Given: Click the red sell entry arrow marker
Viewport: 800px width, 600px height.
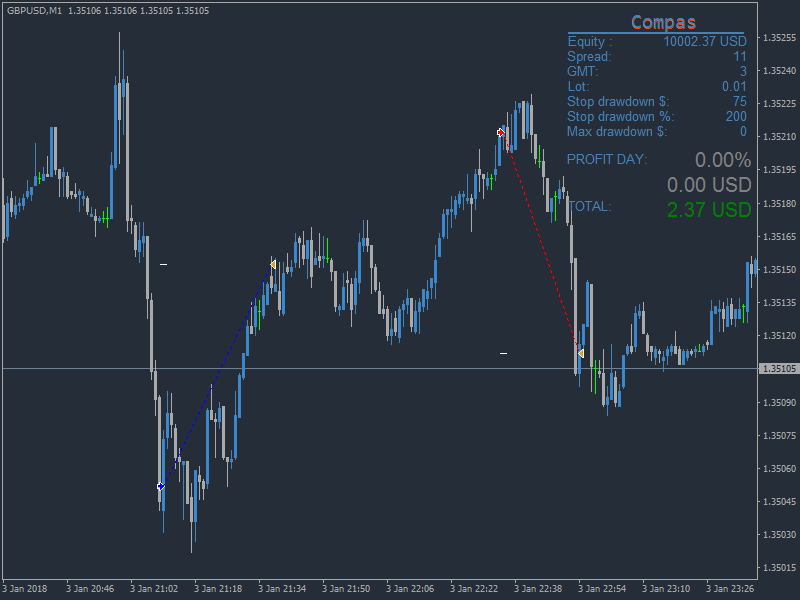Looking at the screenshot, I should [501, 133].
